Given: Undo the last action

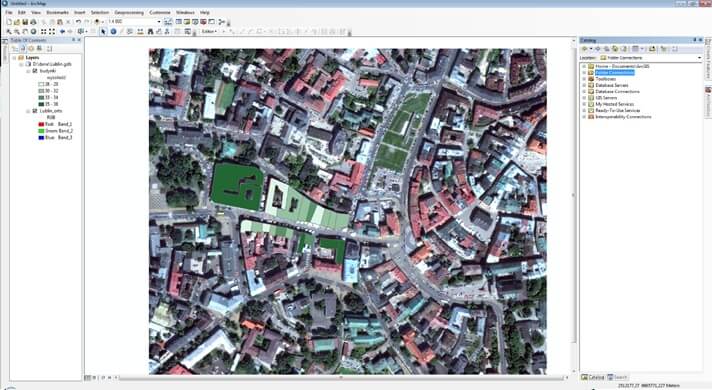Looking at the screenshot, I should click(x=78, y=22).
